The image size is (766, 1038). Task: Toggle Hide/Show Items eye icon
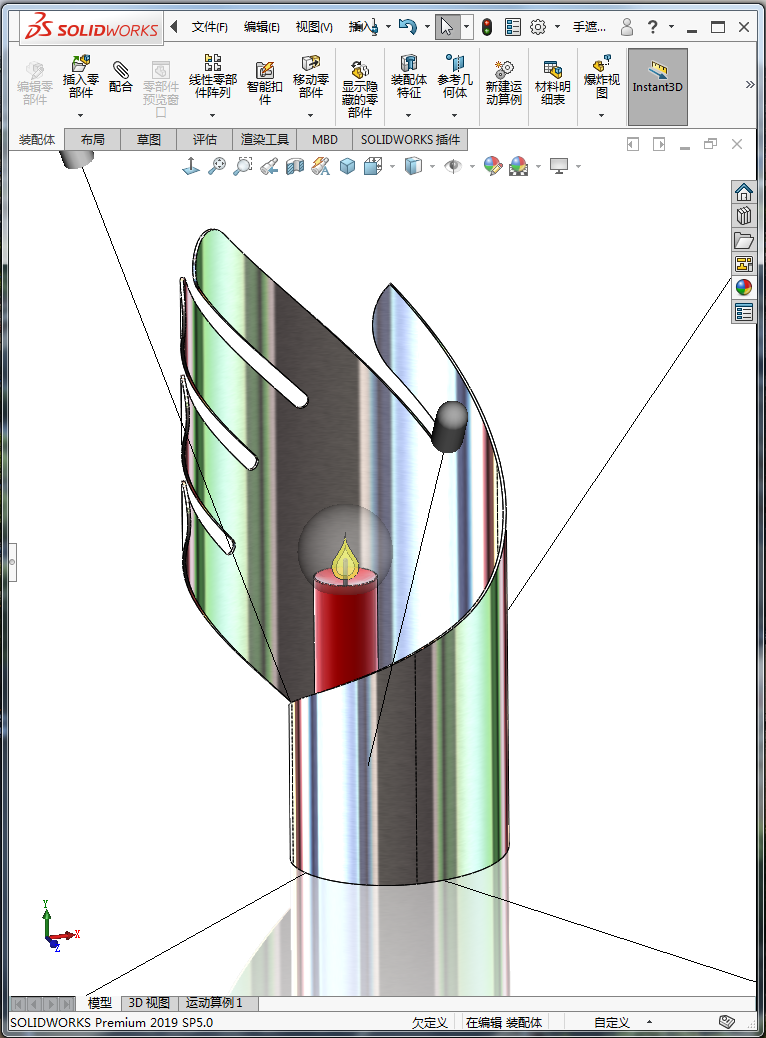(x=453, y=166)
